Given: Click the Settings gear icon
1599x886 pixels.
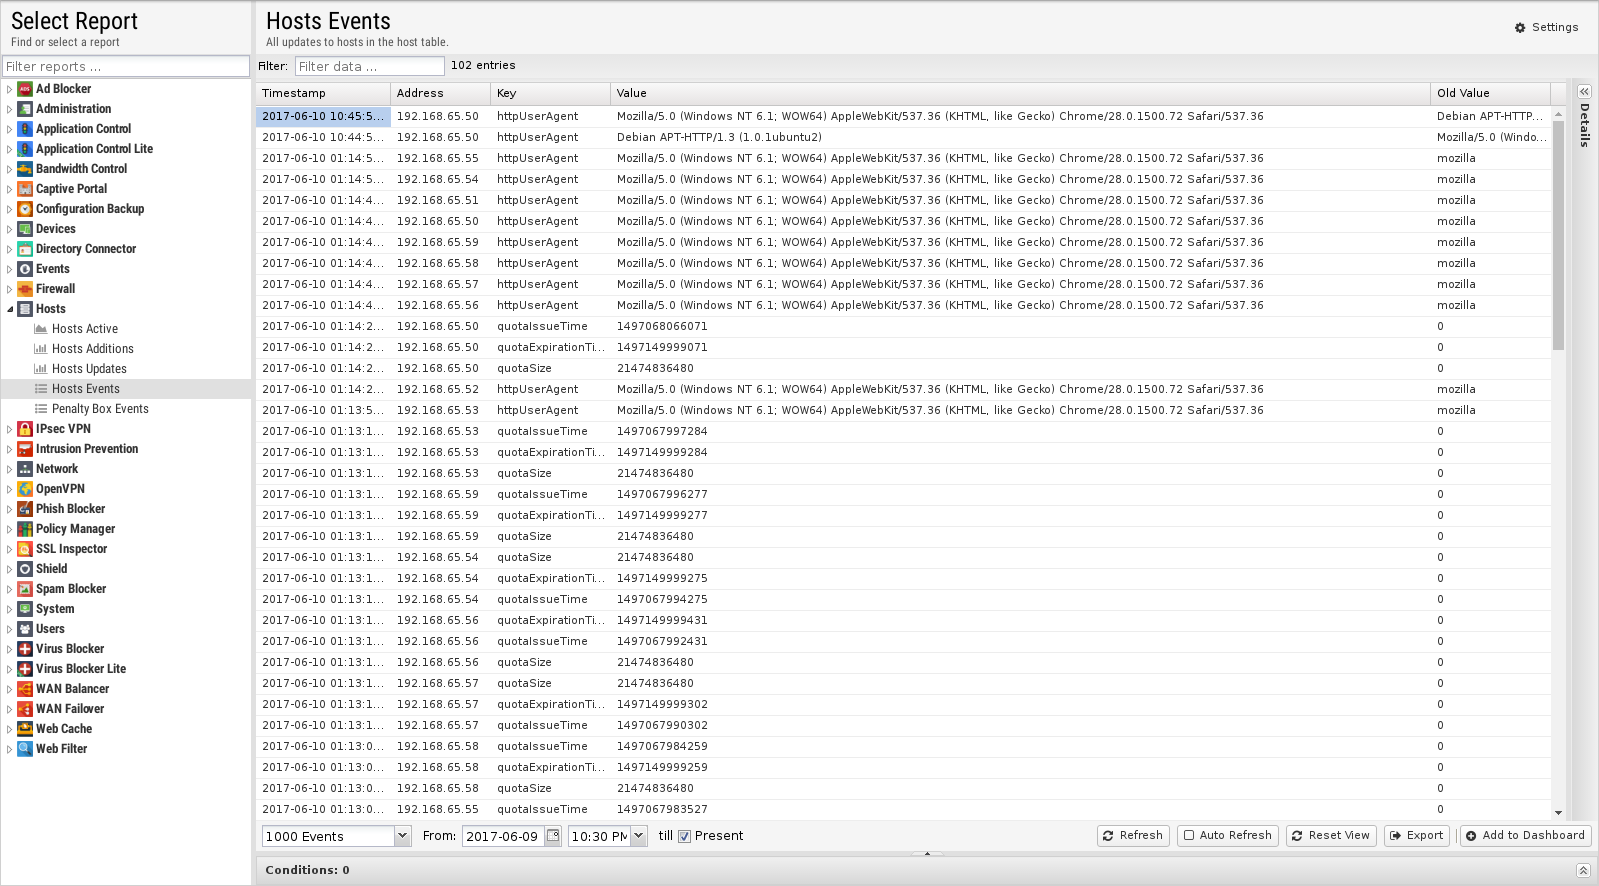Looking at the screenshot, I should pyautogui.click(x=1520, y=28).
